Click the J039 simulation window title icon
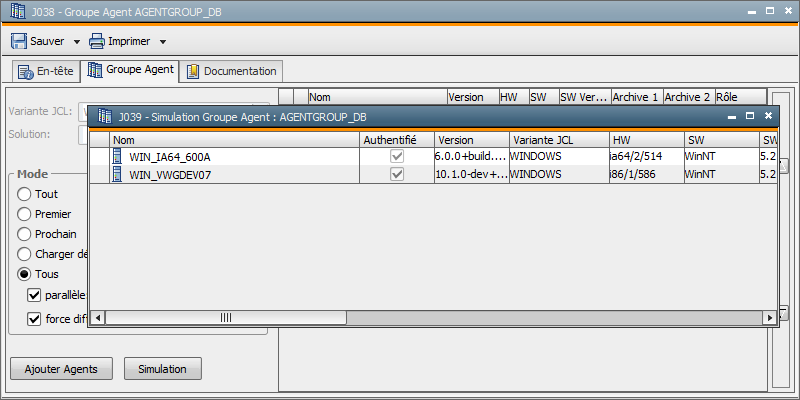The height and width of the screenshot is (400, 800). [103, 117]
